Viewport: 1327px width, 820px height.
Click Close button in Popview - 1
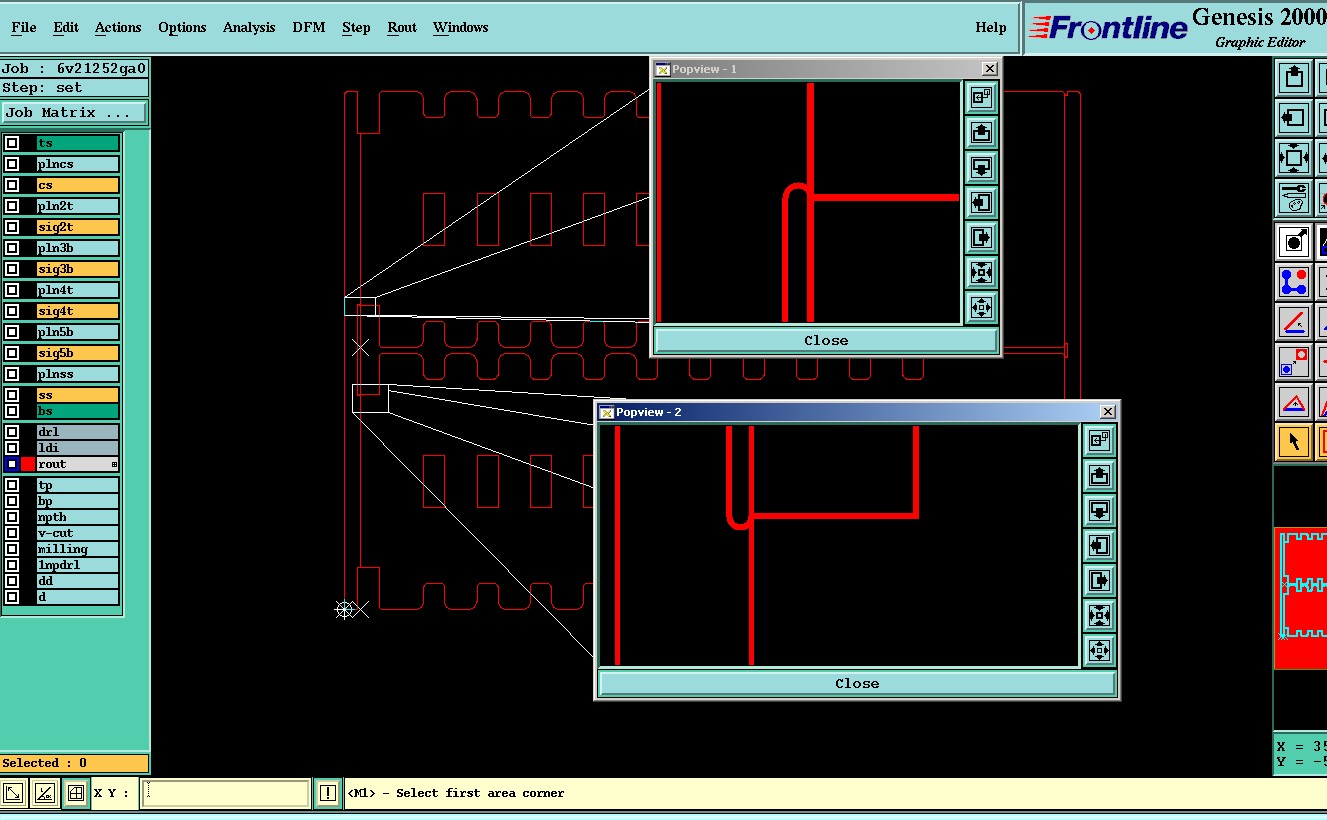tap(826, 340)
